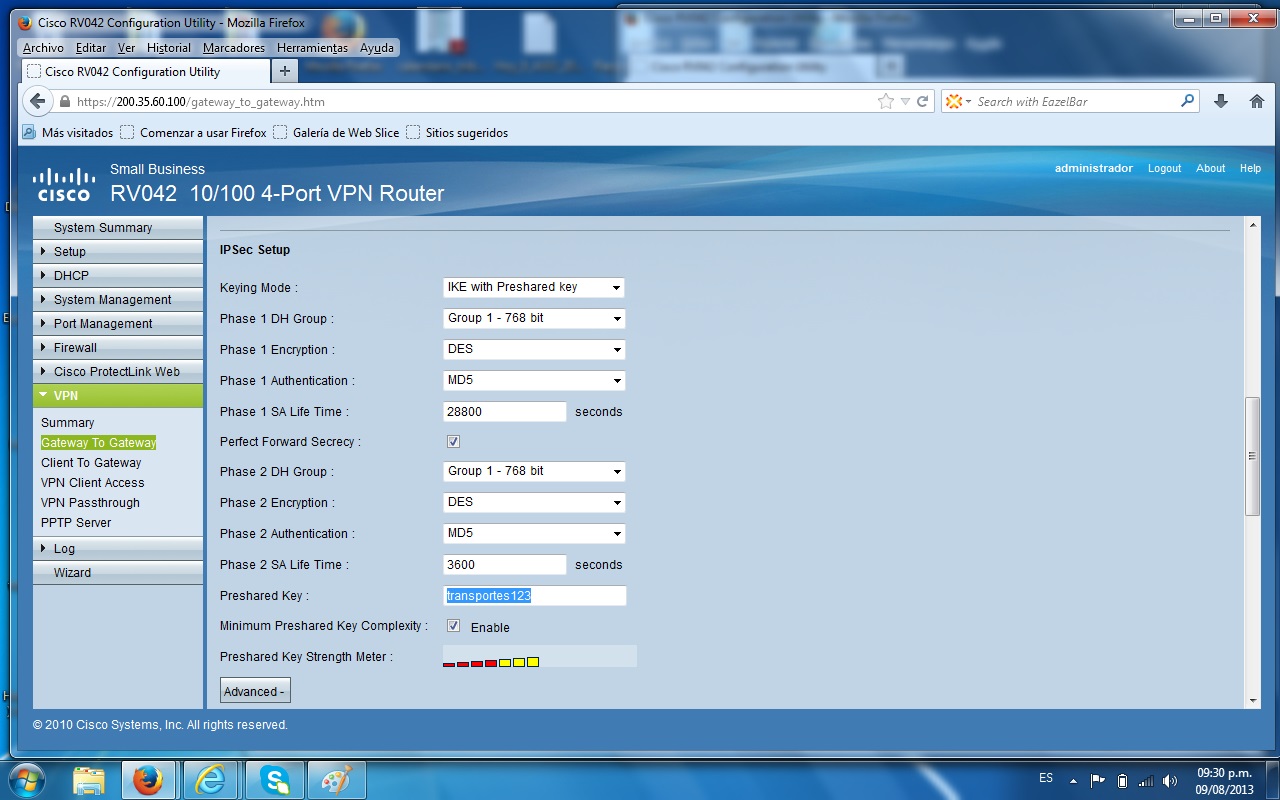Open the Phase 2 Authentication dropdown
1280x800 pixels.
tap(534, 533)
